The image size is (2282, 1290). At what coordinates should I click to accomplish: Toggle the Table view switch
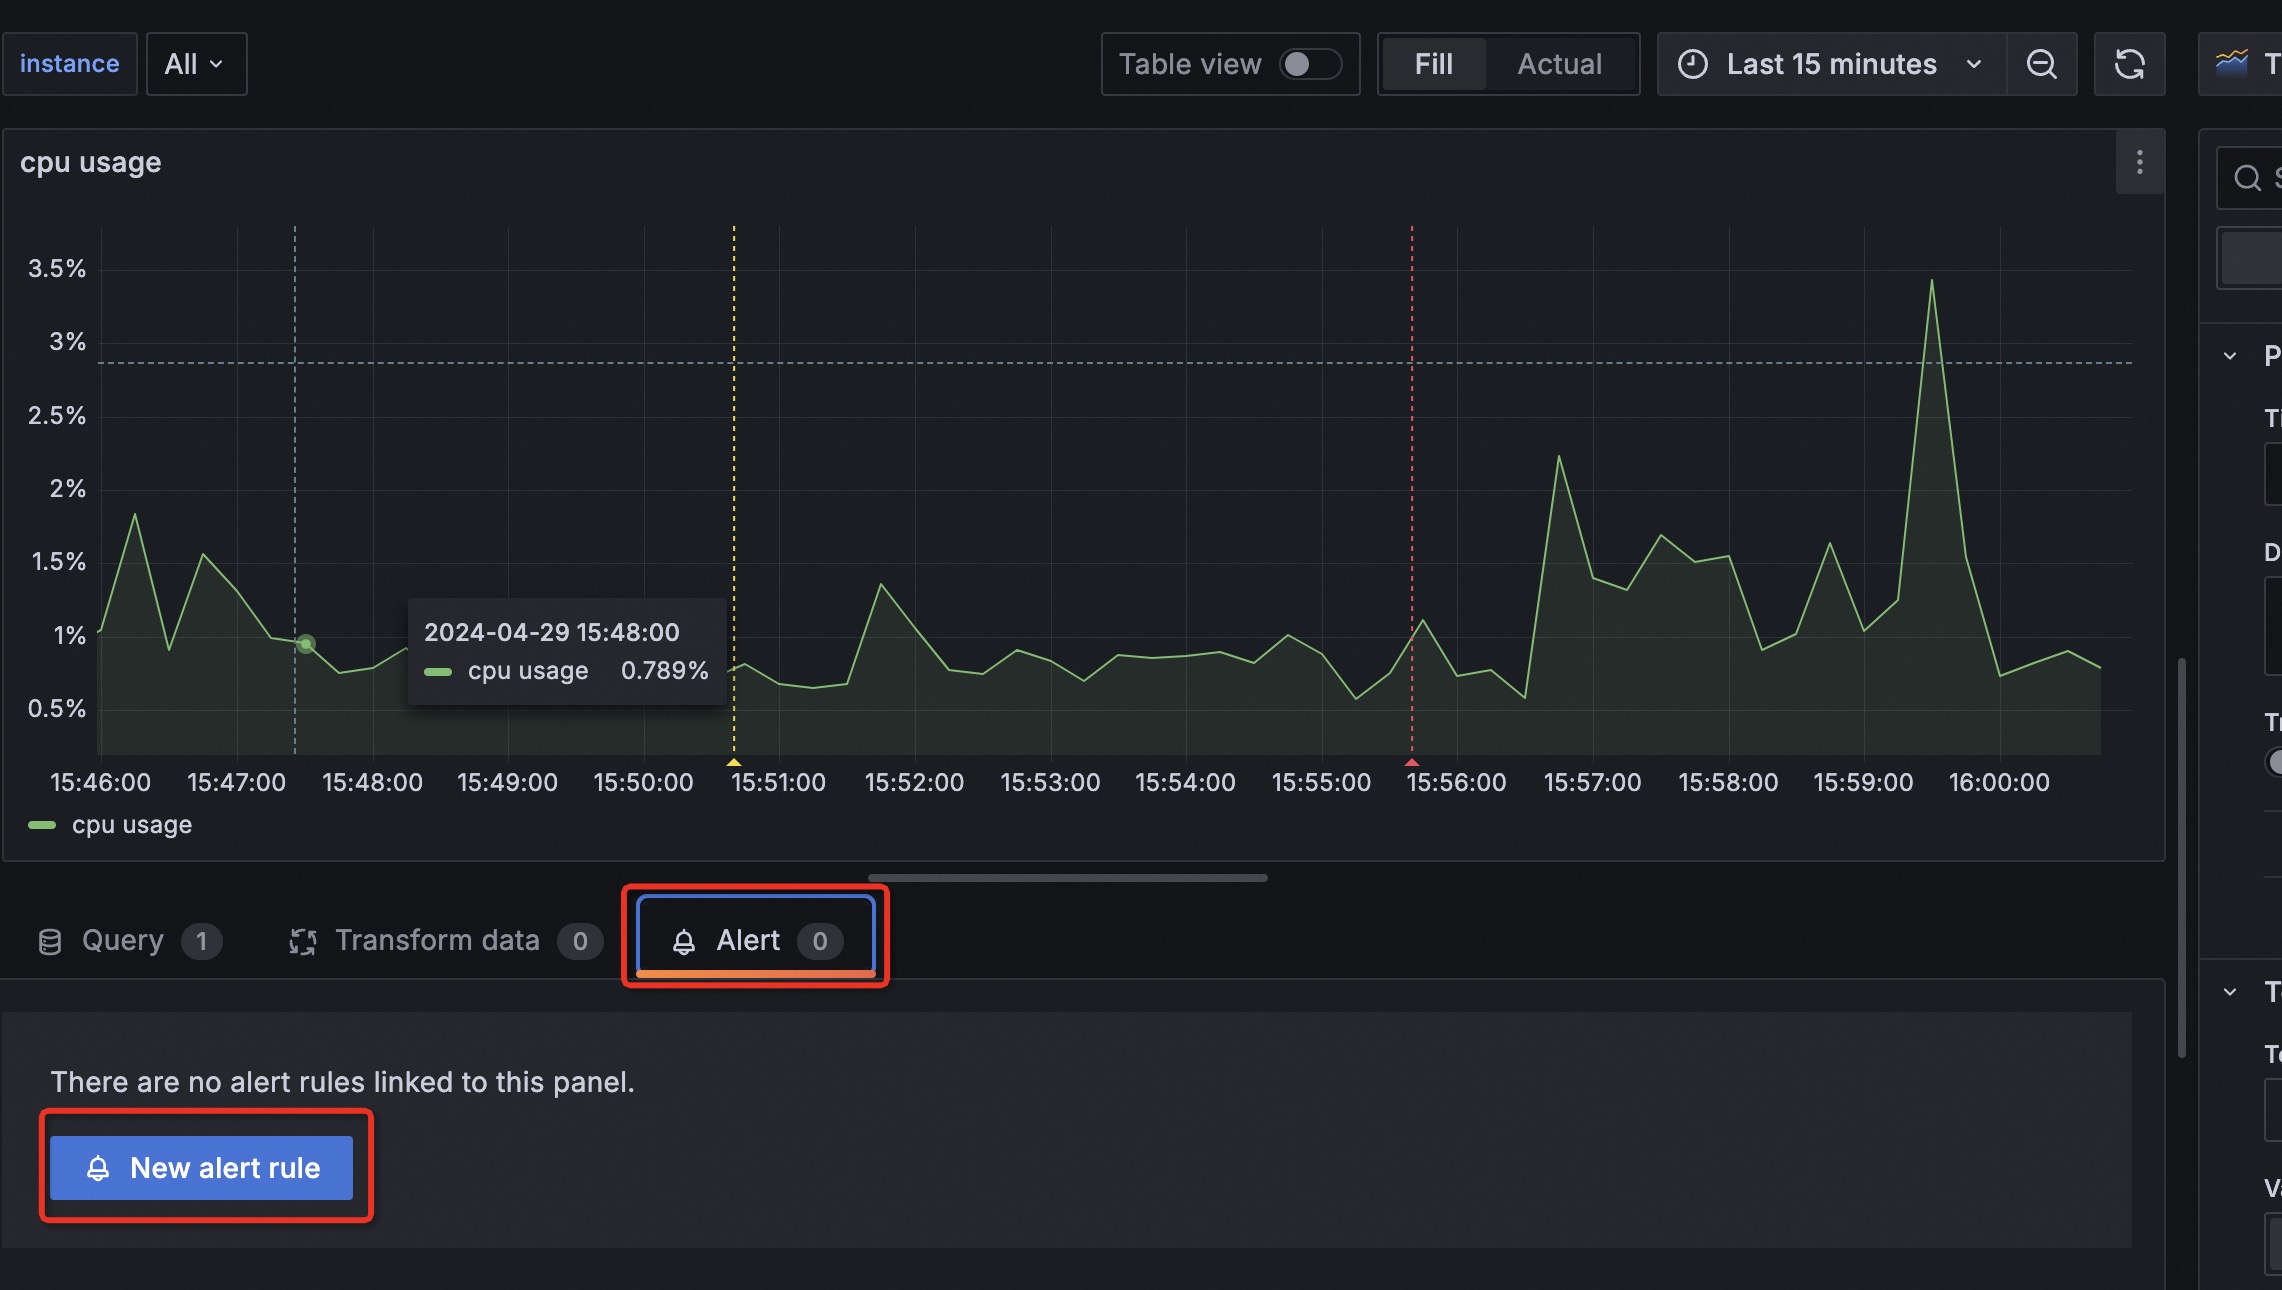point(1311,63)
